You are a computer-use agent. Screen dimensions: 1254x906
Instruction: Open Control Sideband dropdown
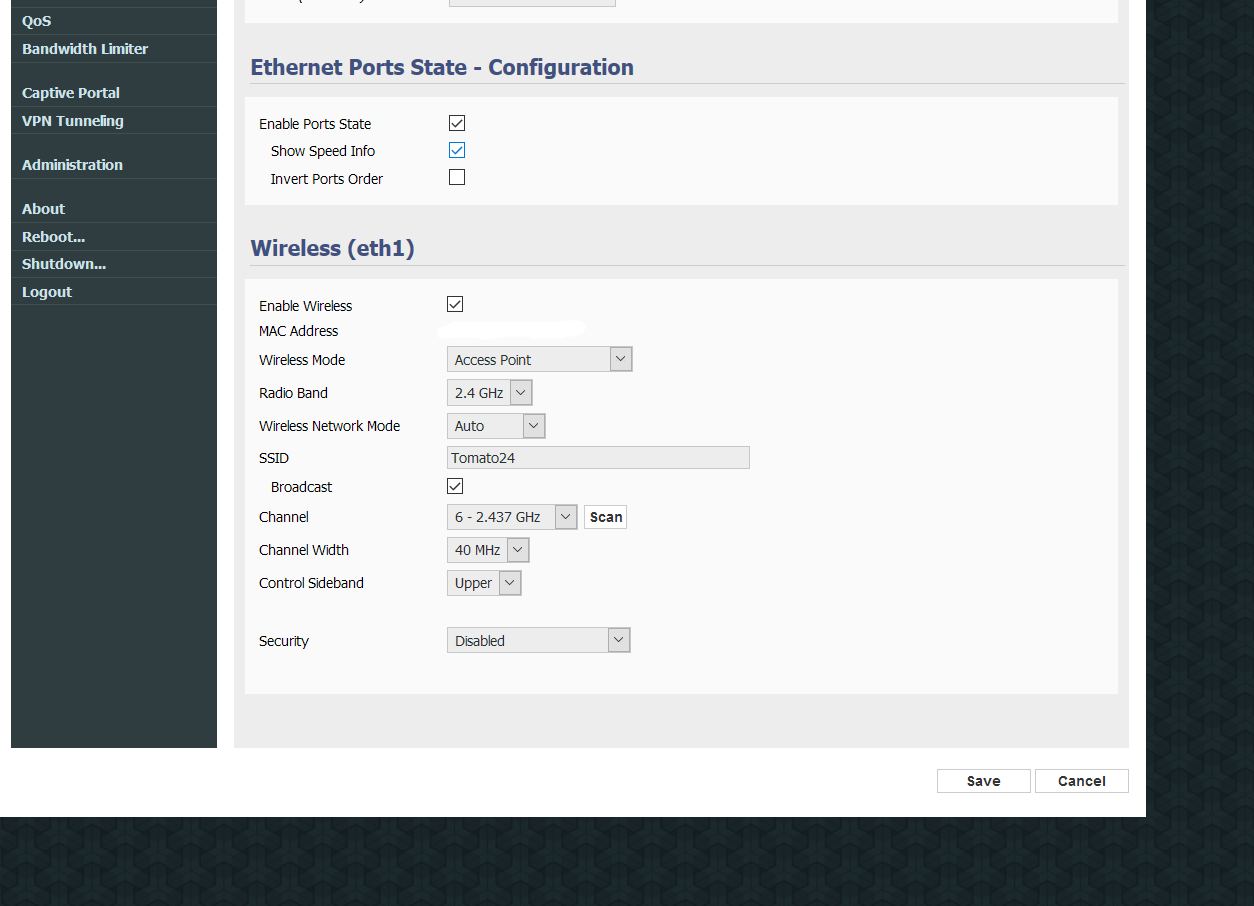tap(484, 582)
